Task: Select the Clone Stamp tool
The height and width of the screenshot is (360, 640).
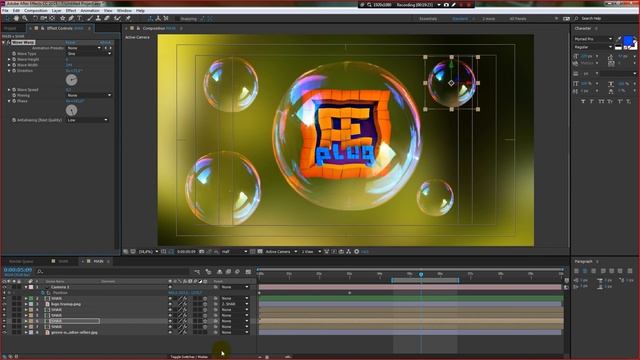Action: [x=98, y=18]
